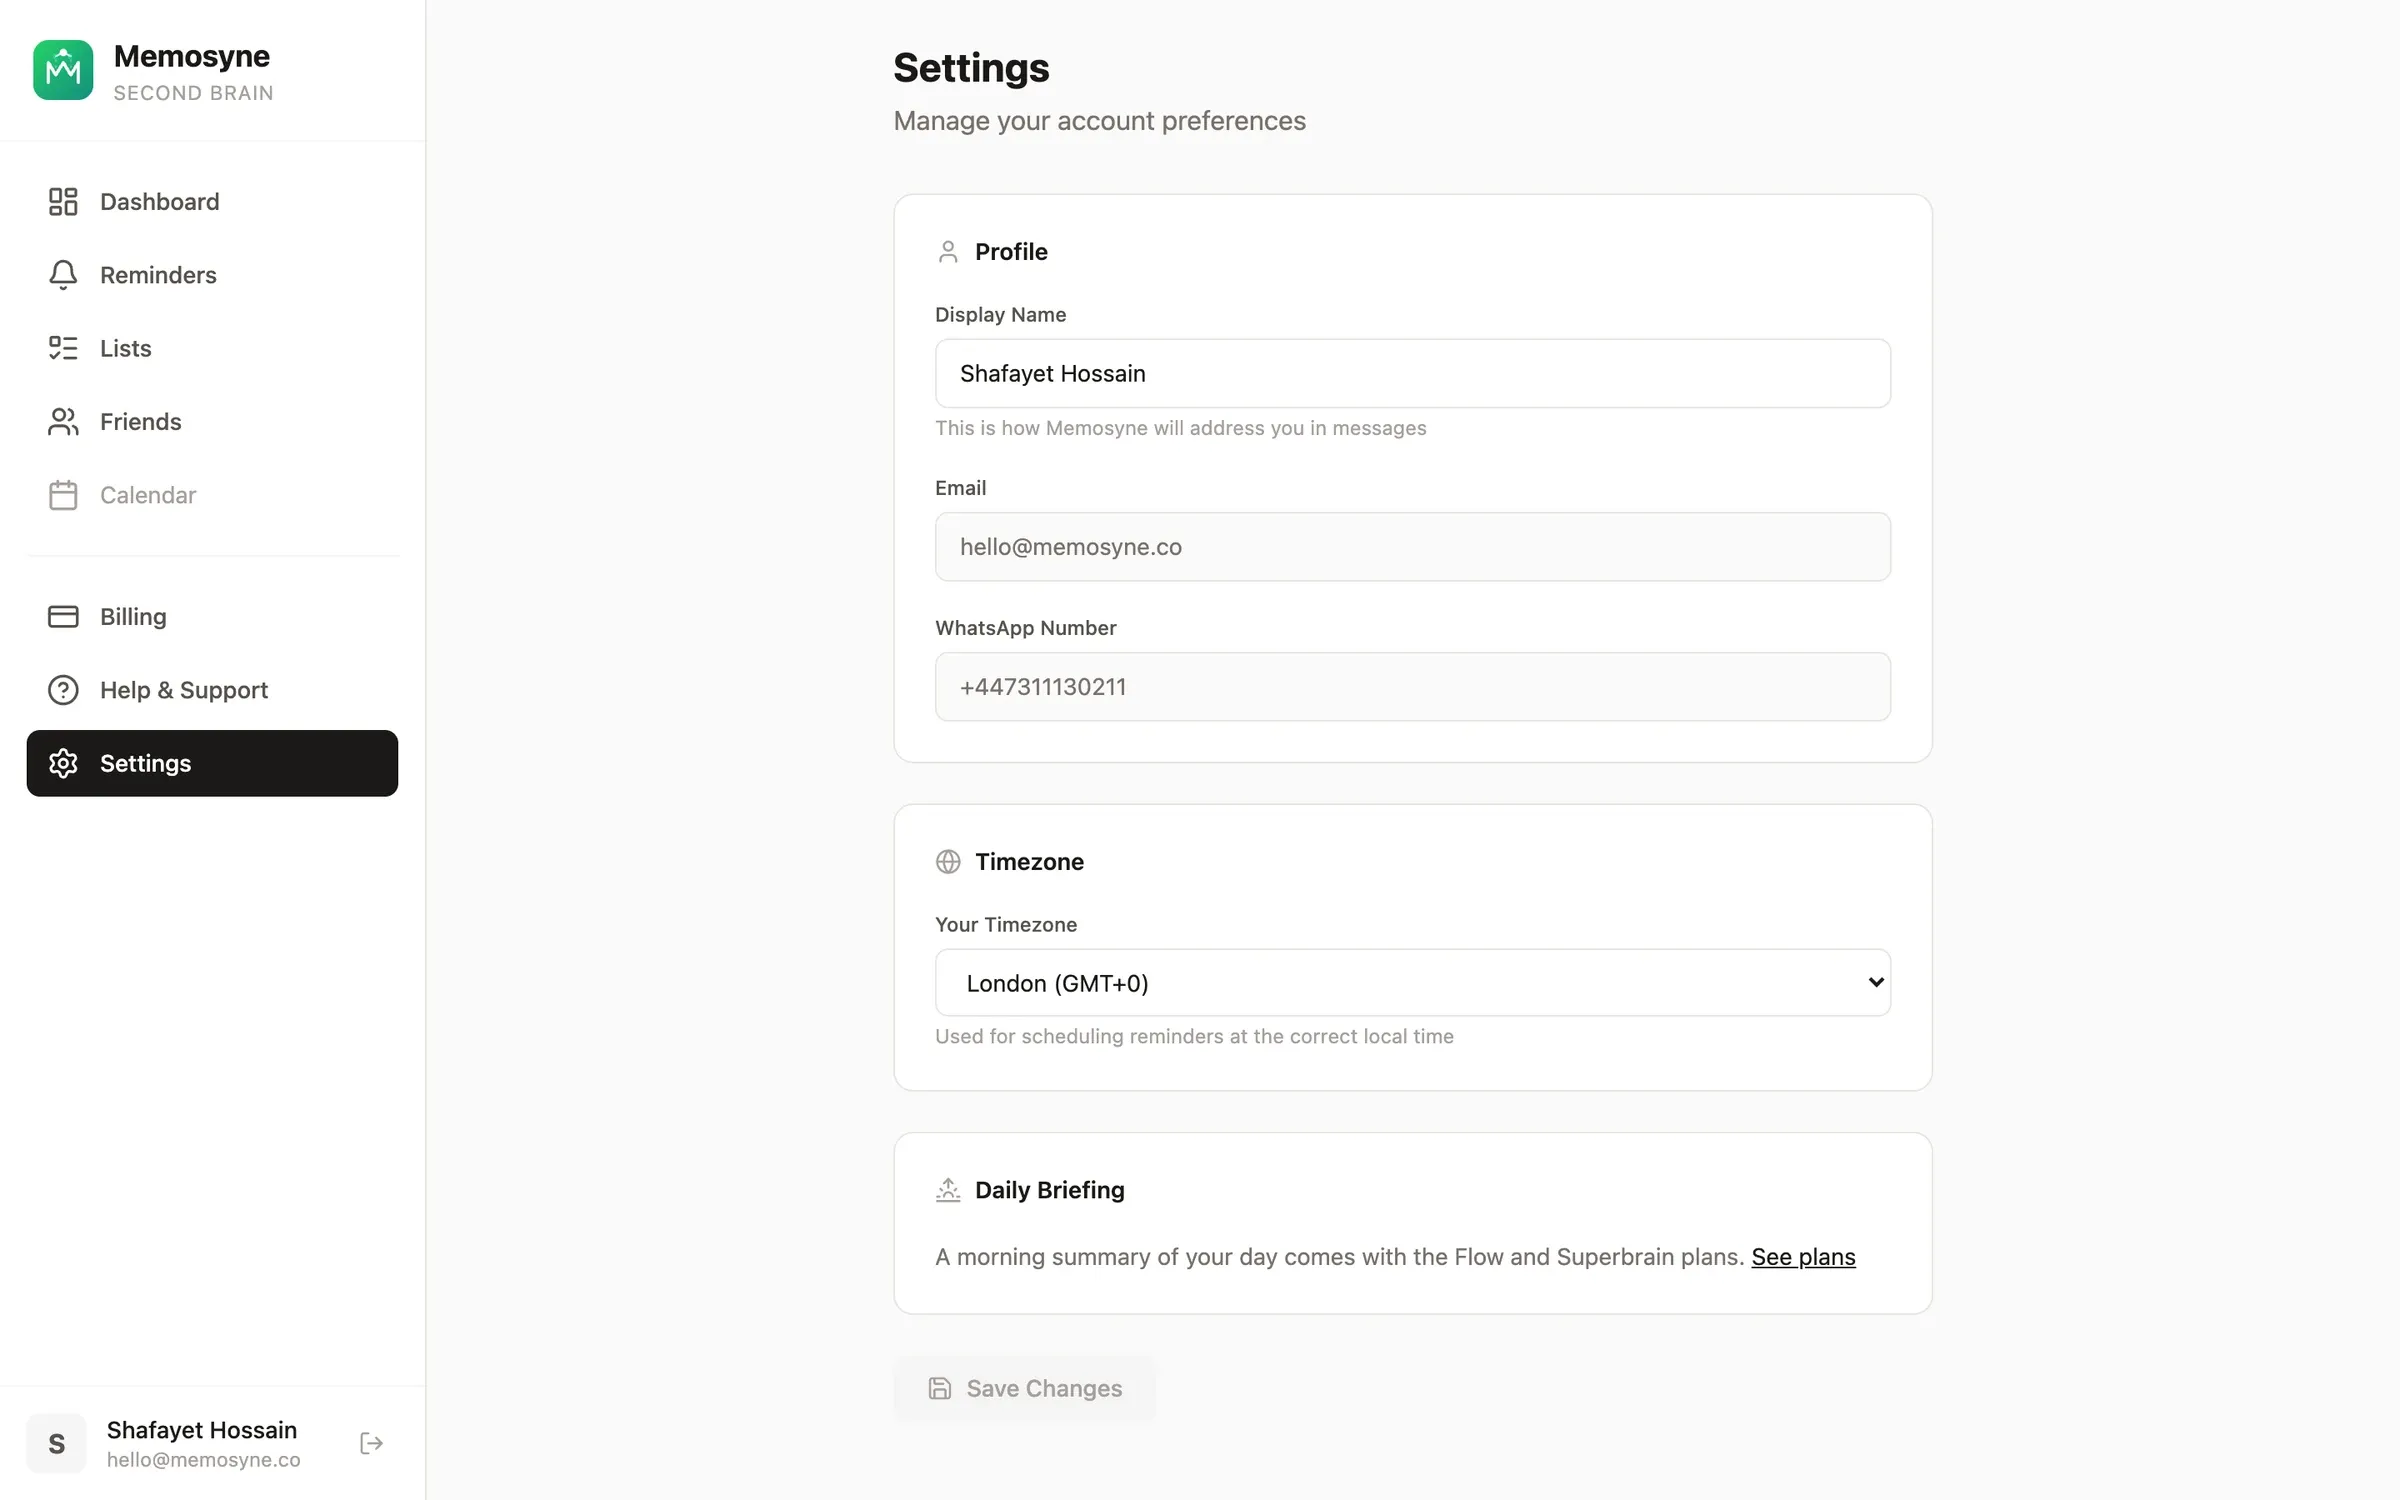The width and height of the screenshot is (2400, 1500).
Task: Navigate to Friends
Action: point(212,422)
